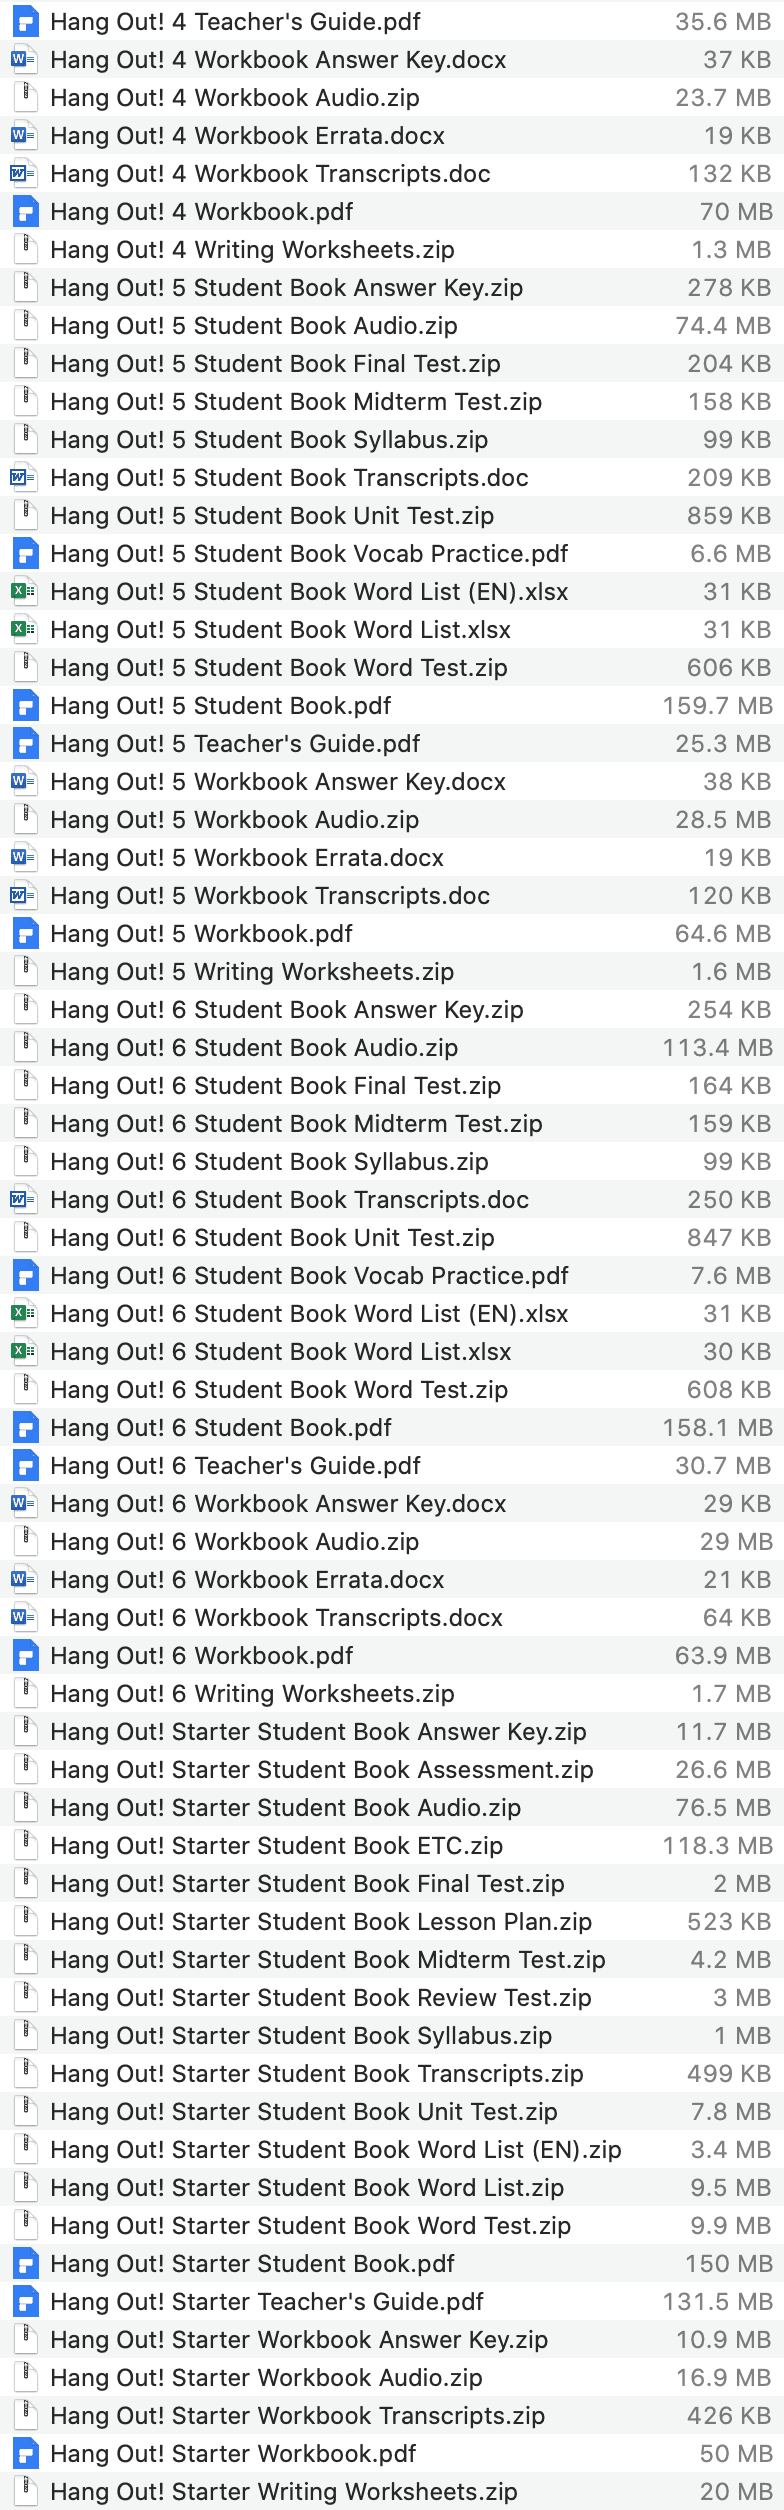Select Hang Out! 6 Workbook.pdf file name
Screen dimensions: 784x2510
click(202, 1655)
